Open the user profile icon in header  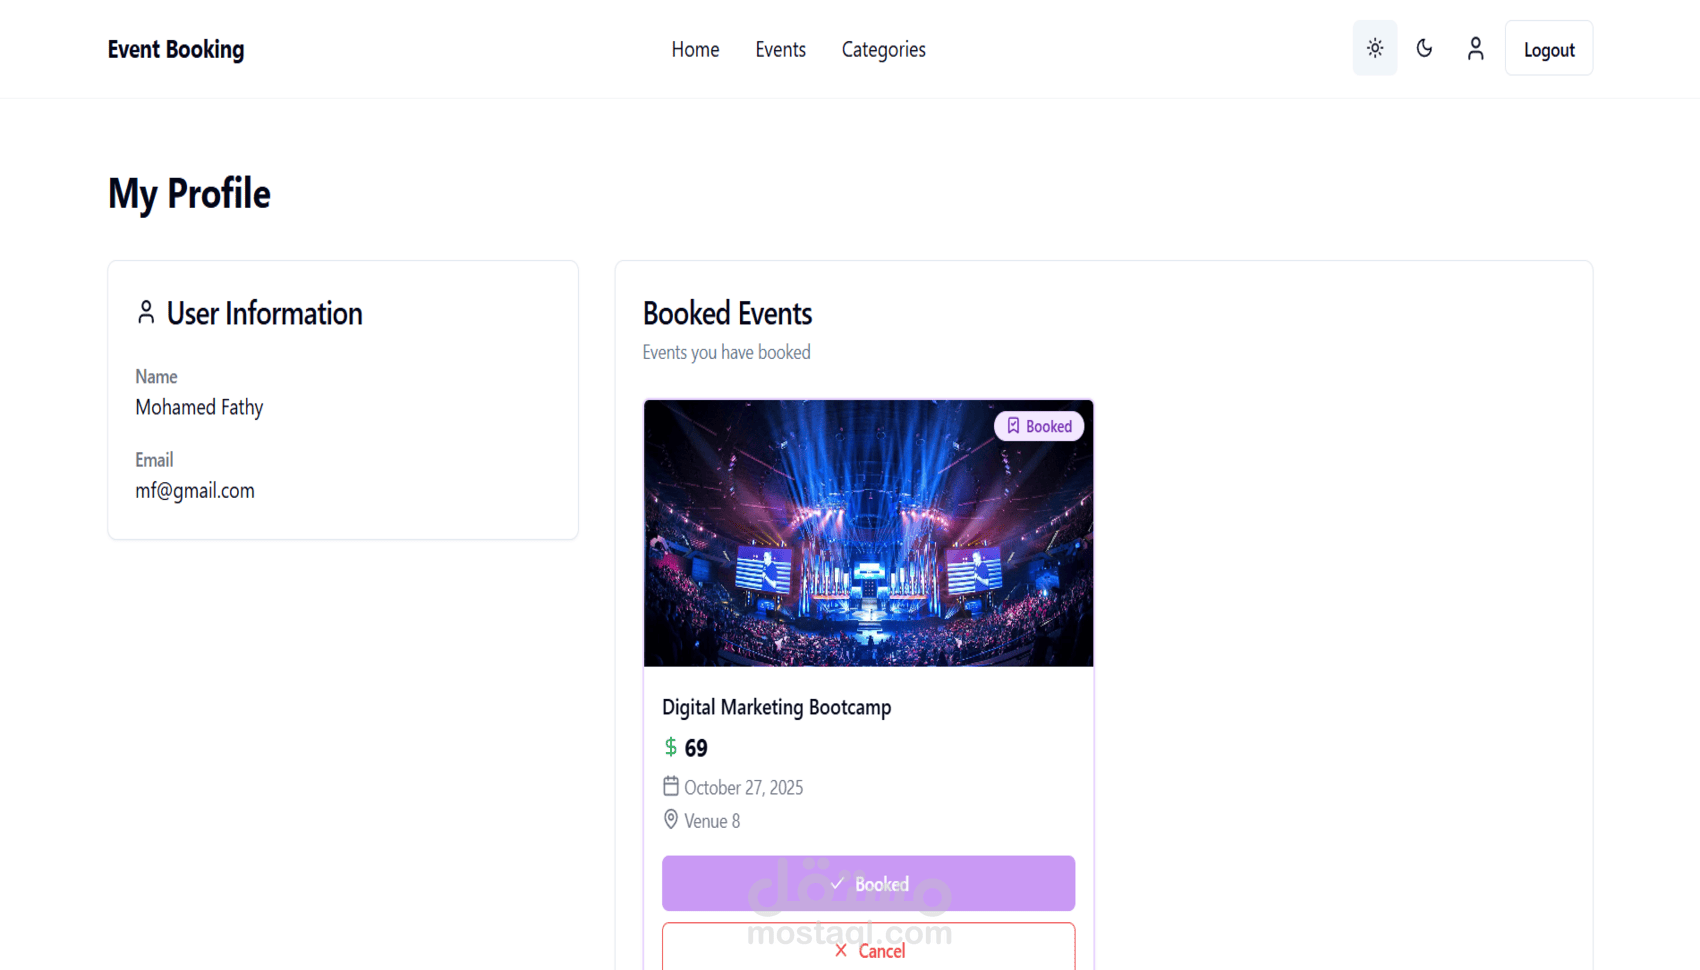[1475, 48]
